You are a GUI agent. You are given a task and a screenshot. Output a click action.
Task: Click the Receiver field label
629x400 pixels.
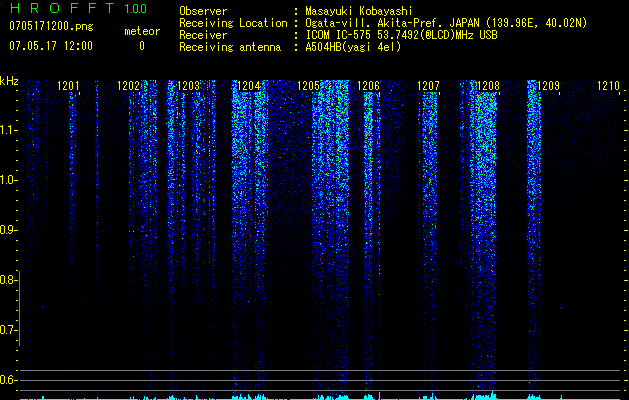coord(203,35)
